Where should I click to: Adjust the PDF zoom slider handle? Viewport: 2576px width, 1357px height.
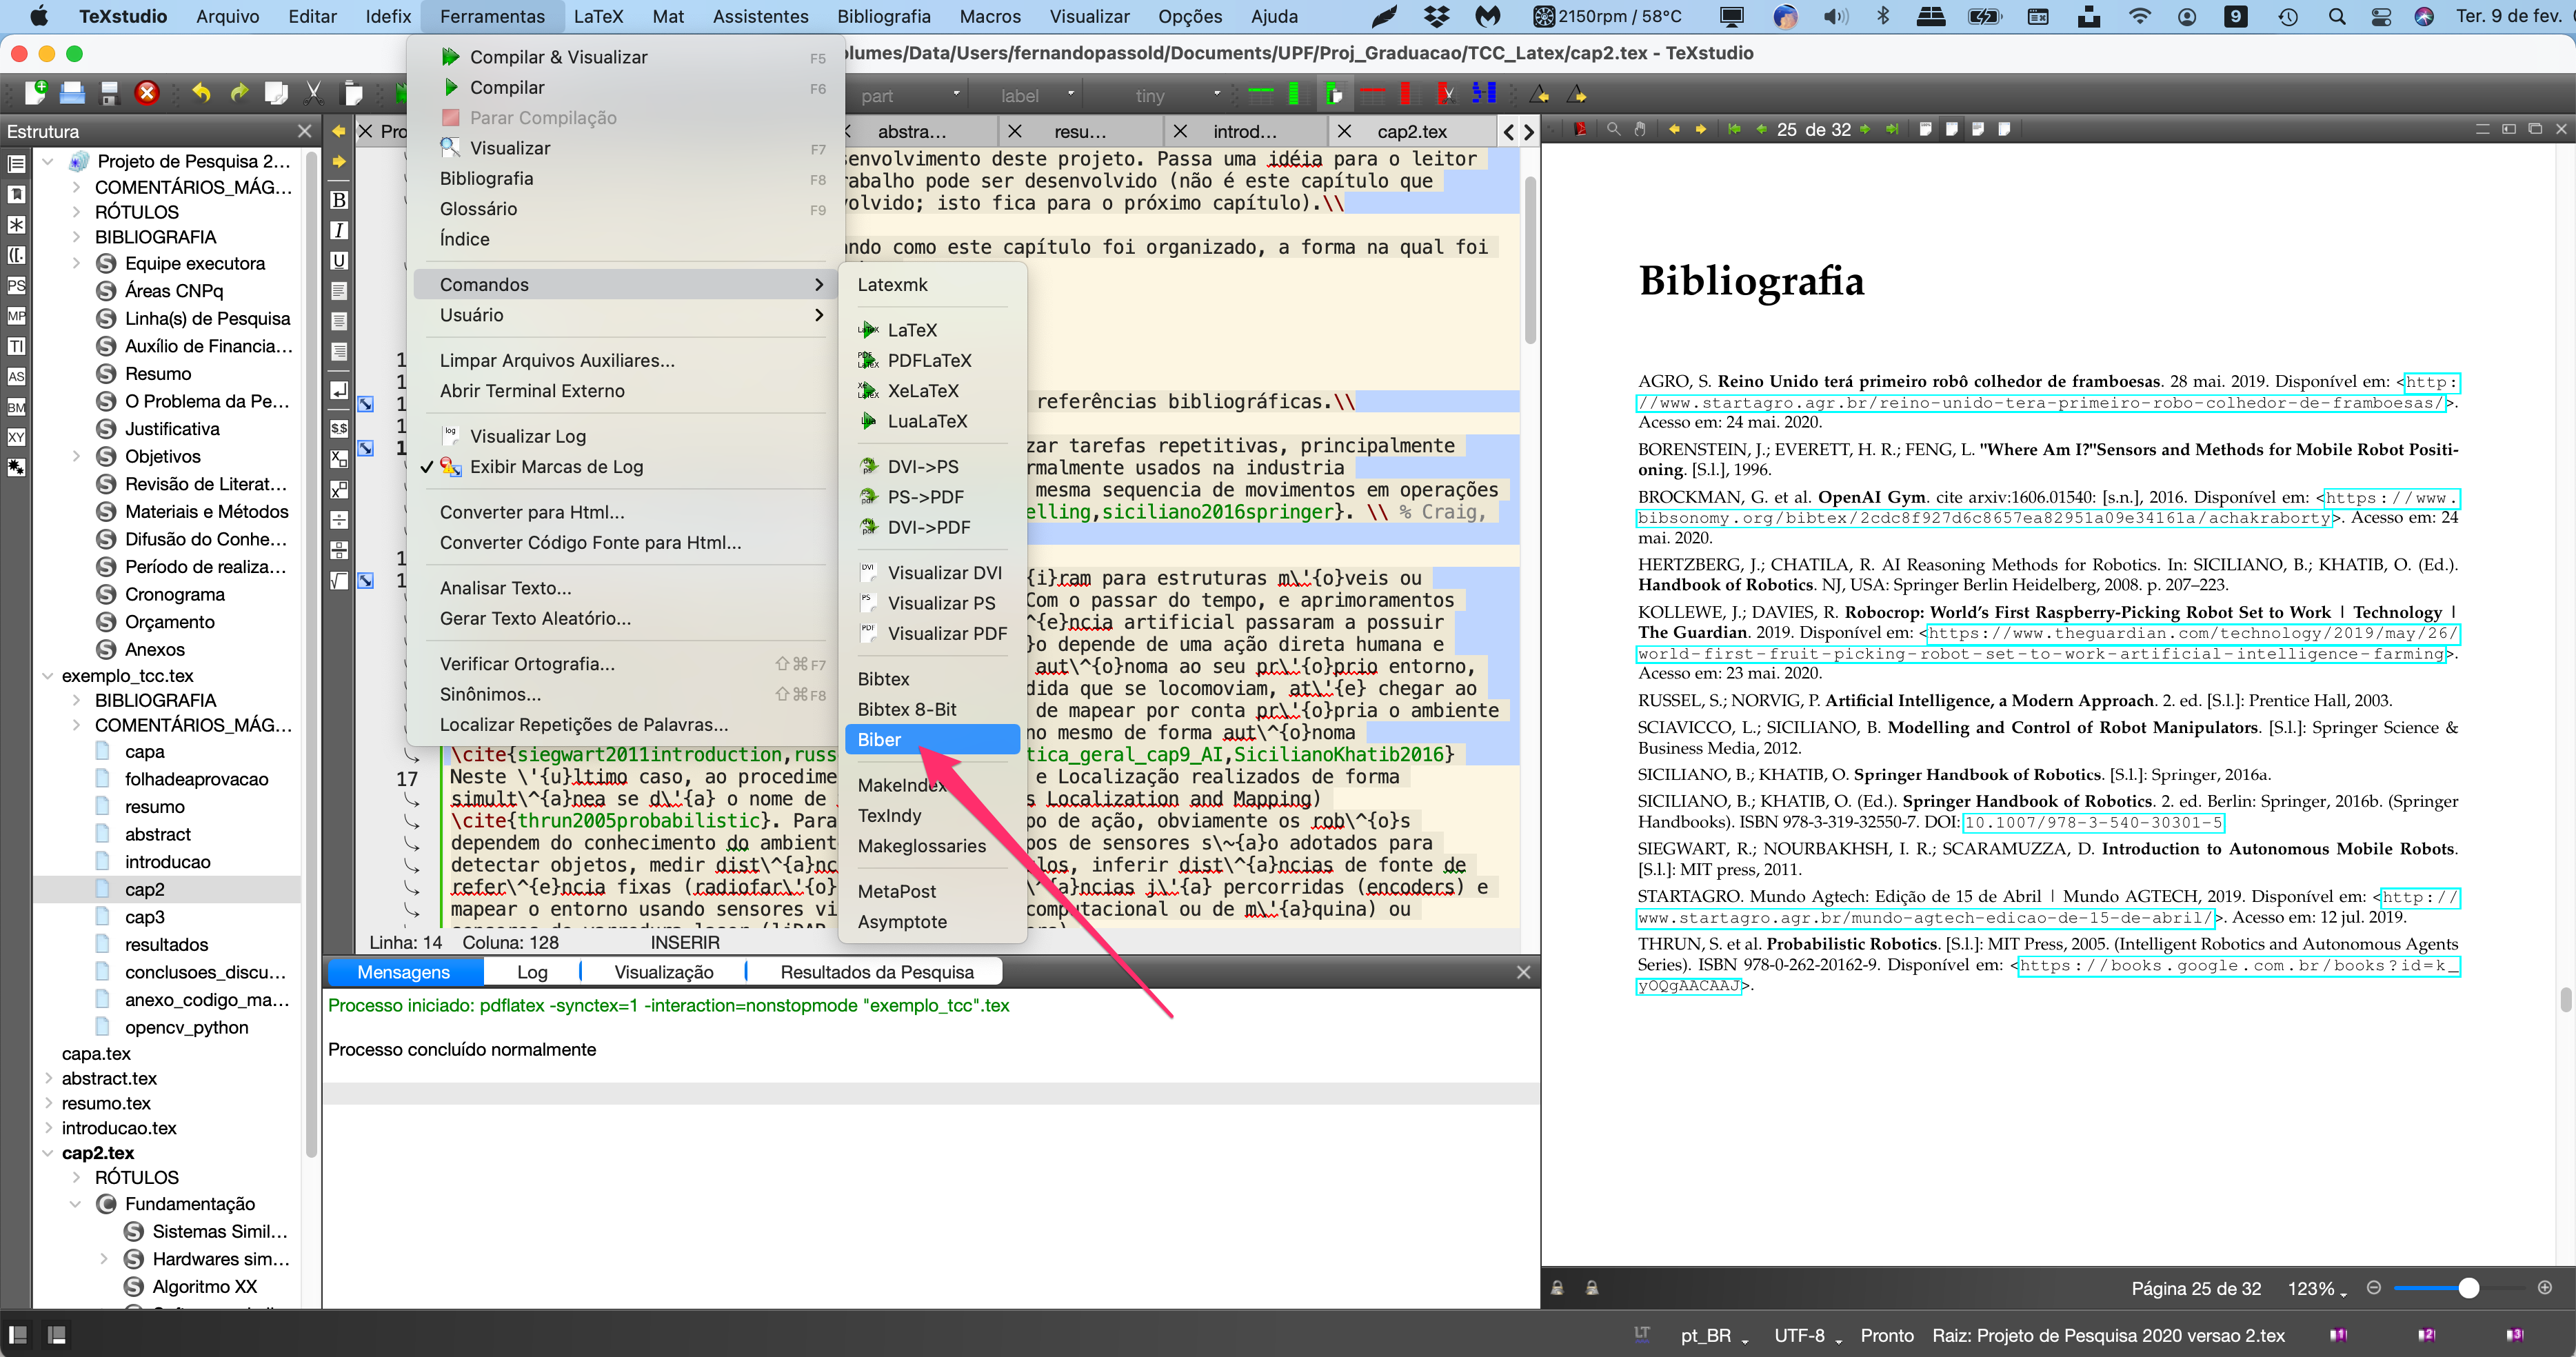[2468, 1288]
